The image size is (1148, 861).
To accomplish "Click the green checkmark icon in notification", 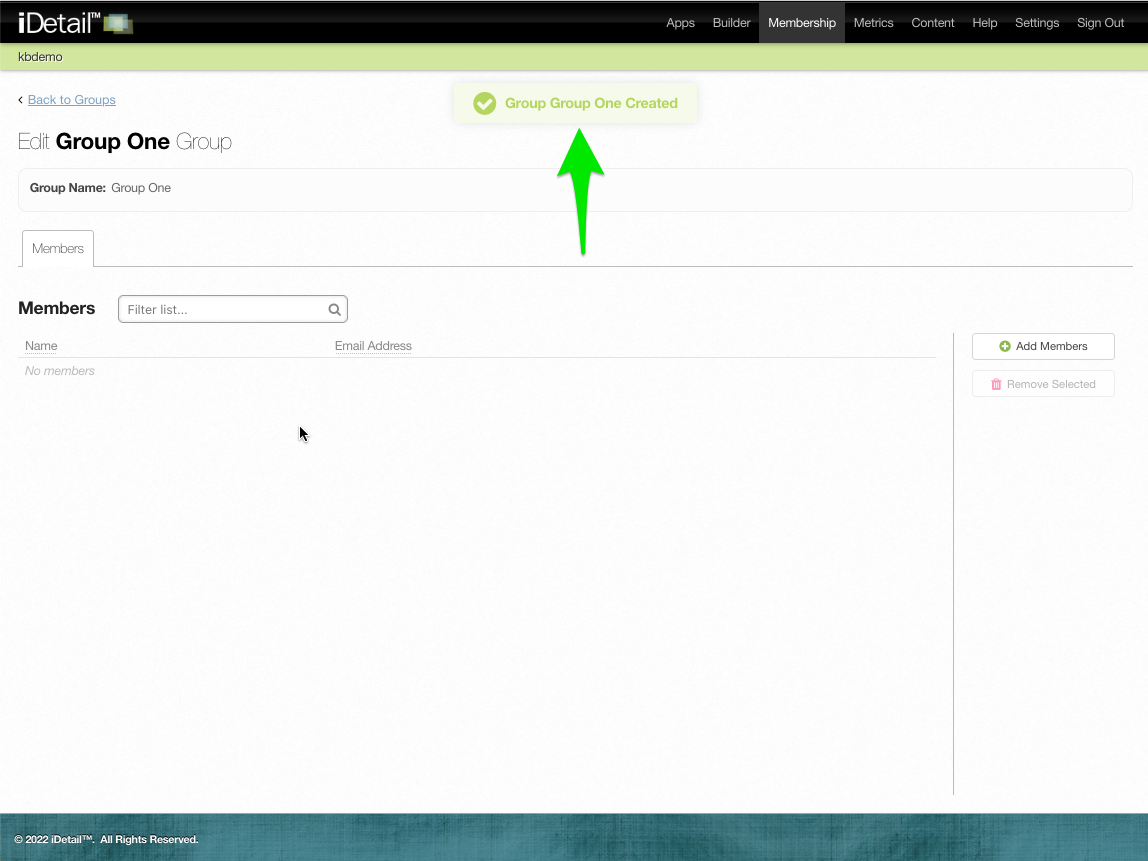I will 485,103.
